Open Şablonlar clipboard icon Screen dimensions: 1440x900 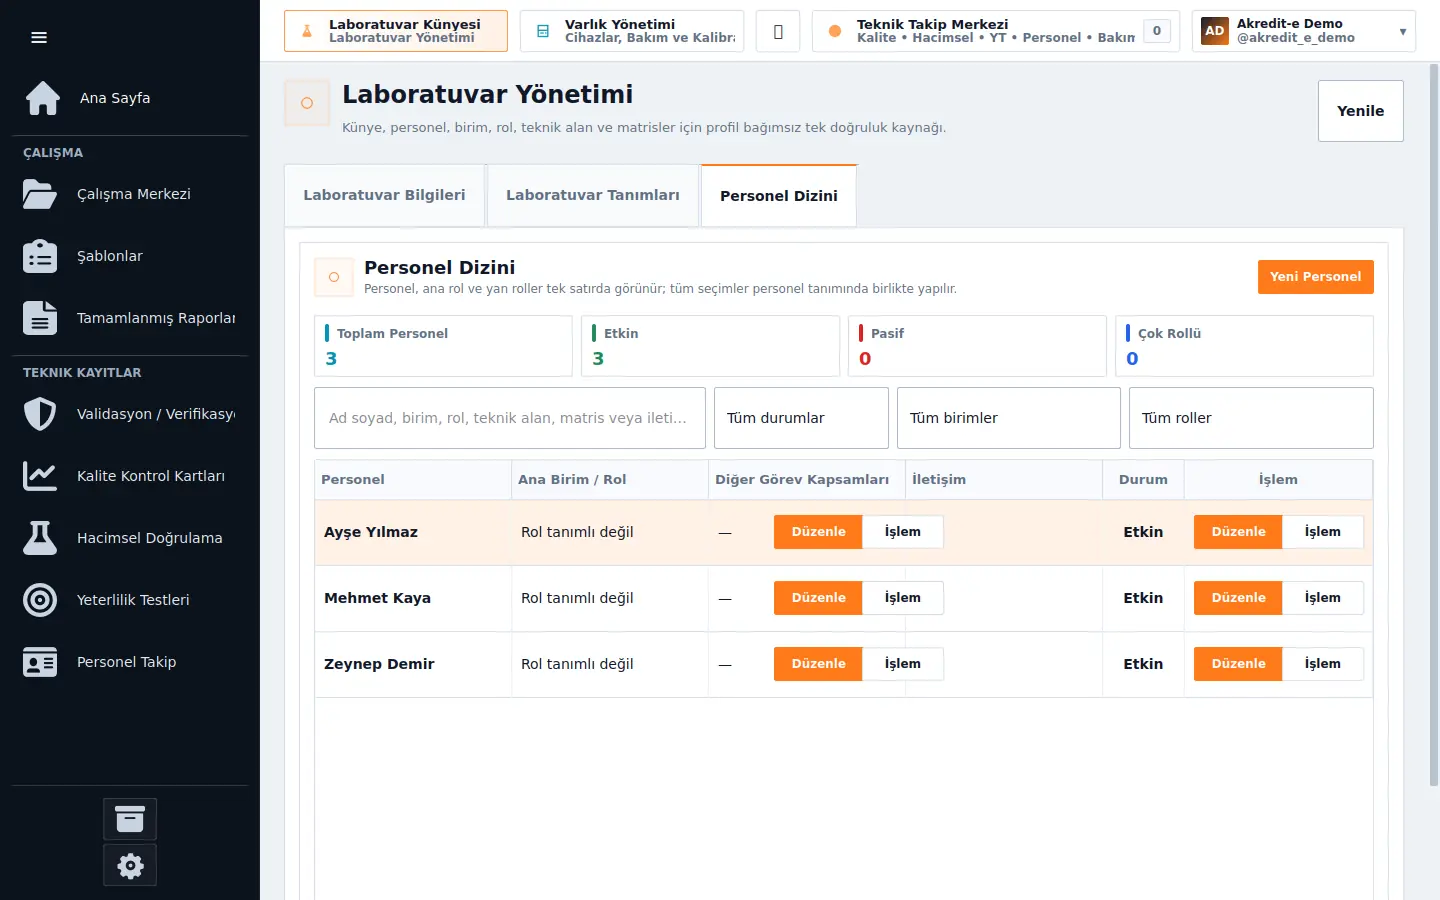(40, 256)
